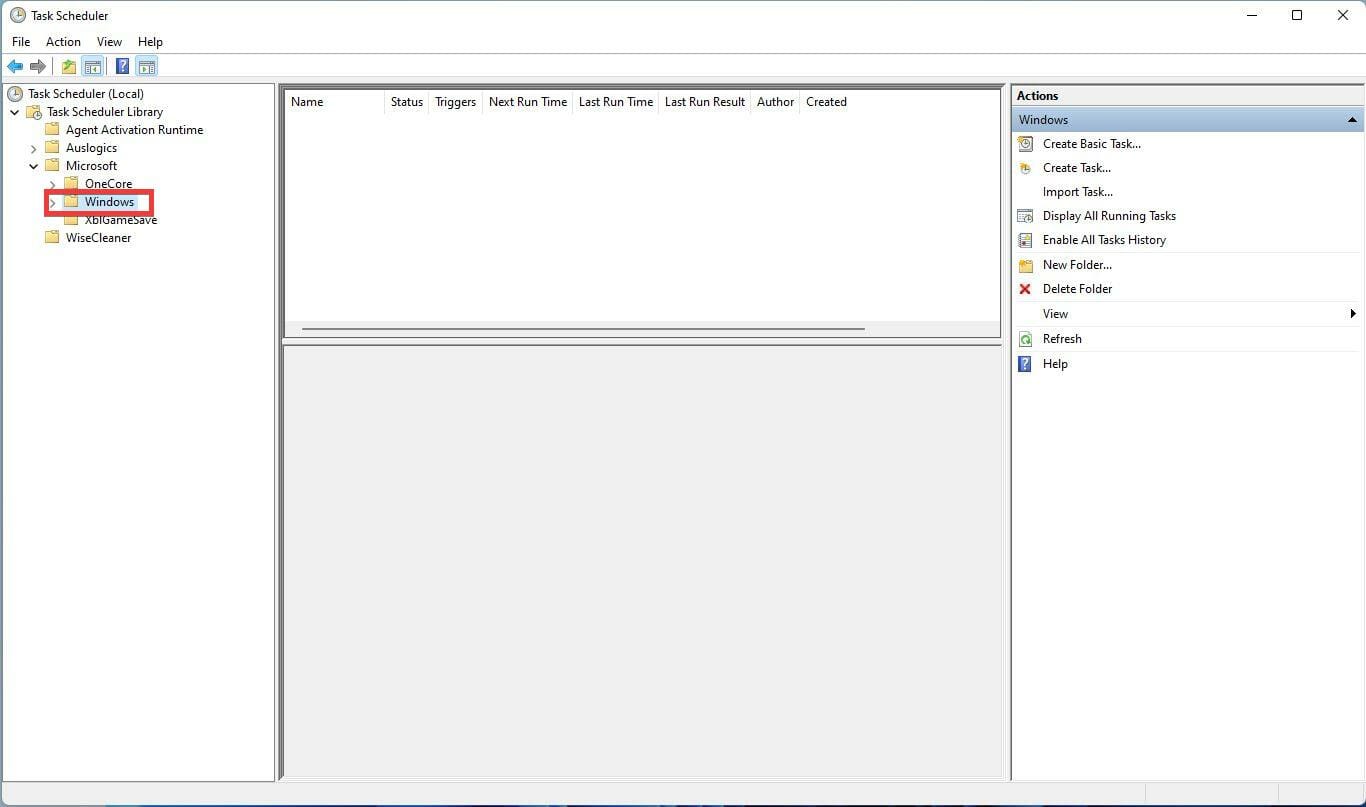This screenshot has width=1366, height=807.
Task: Click the task list horizontal scrollbar
Action: pyautogui.click(x=583, y=328)
